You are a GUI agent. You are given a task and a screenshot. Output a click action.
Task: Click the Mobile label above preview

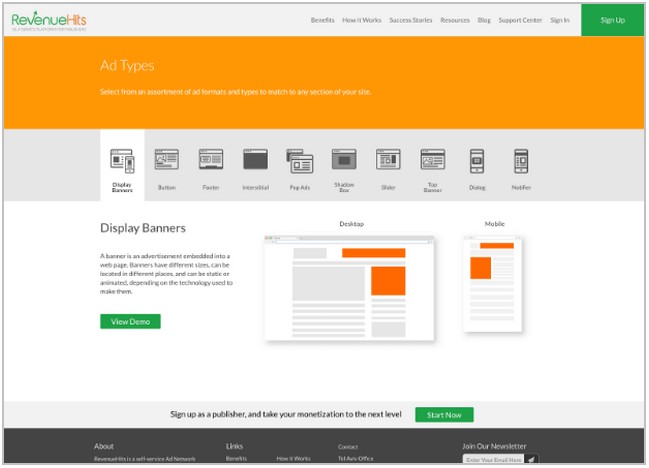click(x=495, y=224)
